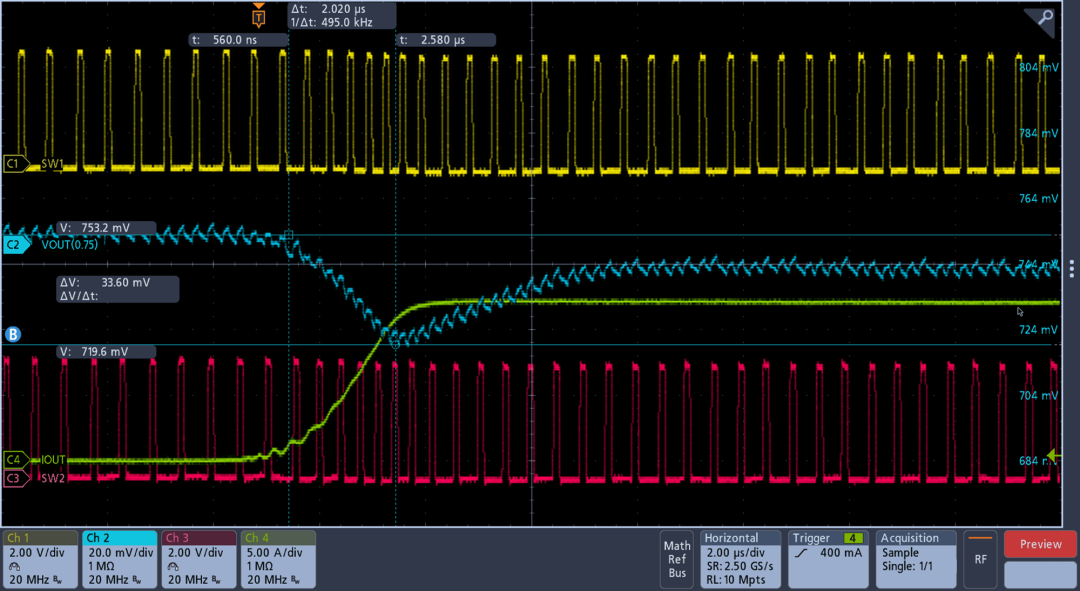Viewport: 1080px width, 591px height.
Task: Click the trigger source 4 indicator
Action: point(854,538)
